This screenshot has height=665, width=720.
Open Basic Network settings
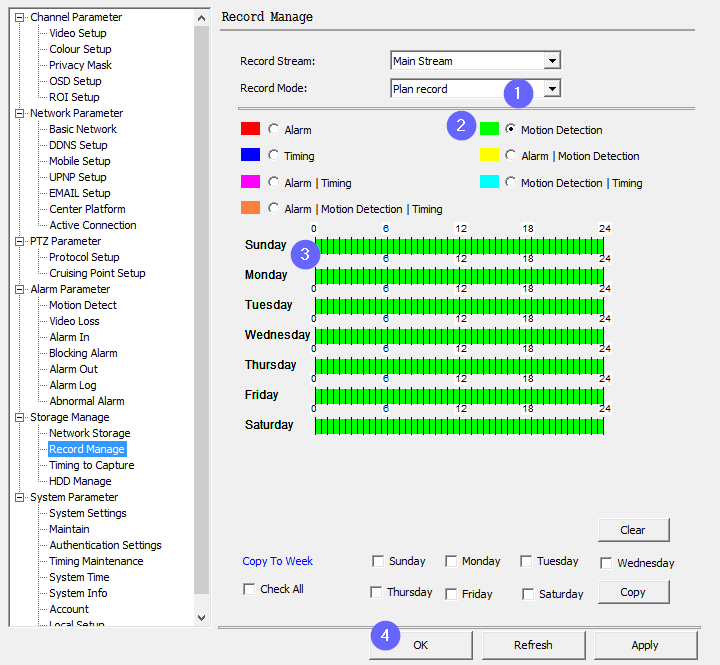83,129
